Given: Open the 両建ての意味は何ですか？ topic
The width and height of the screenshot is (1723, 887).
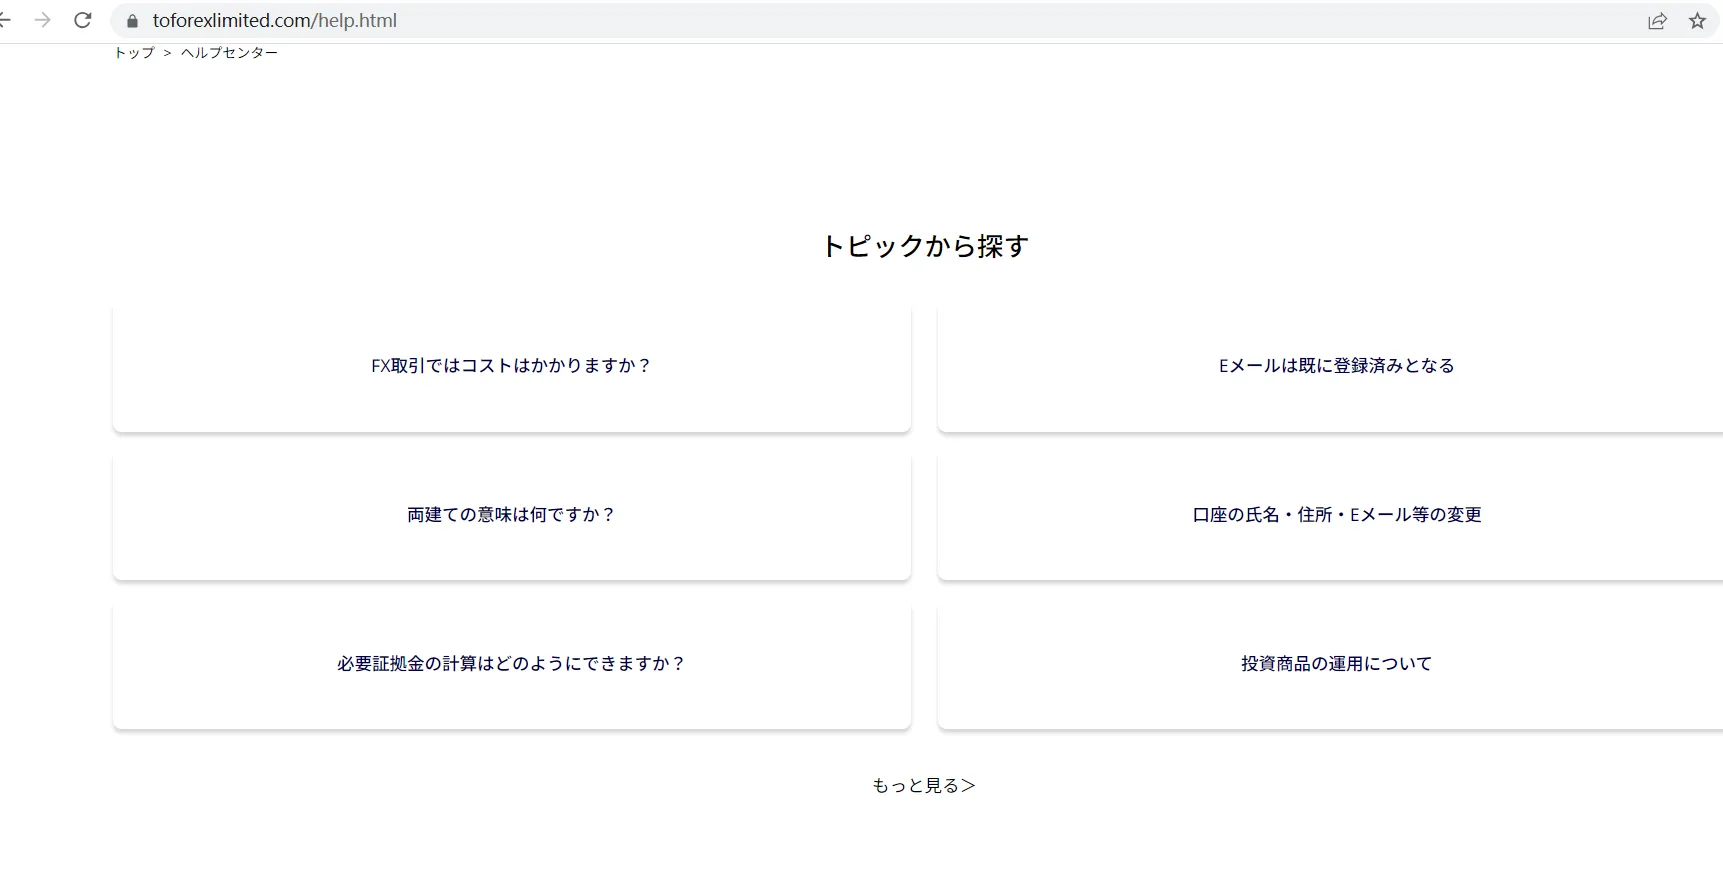Looking at the screenshot, I should click(512, 515).
